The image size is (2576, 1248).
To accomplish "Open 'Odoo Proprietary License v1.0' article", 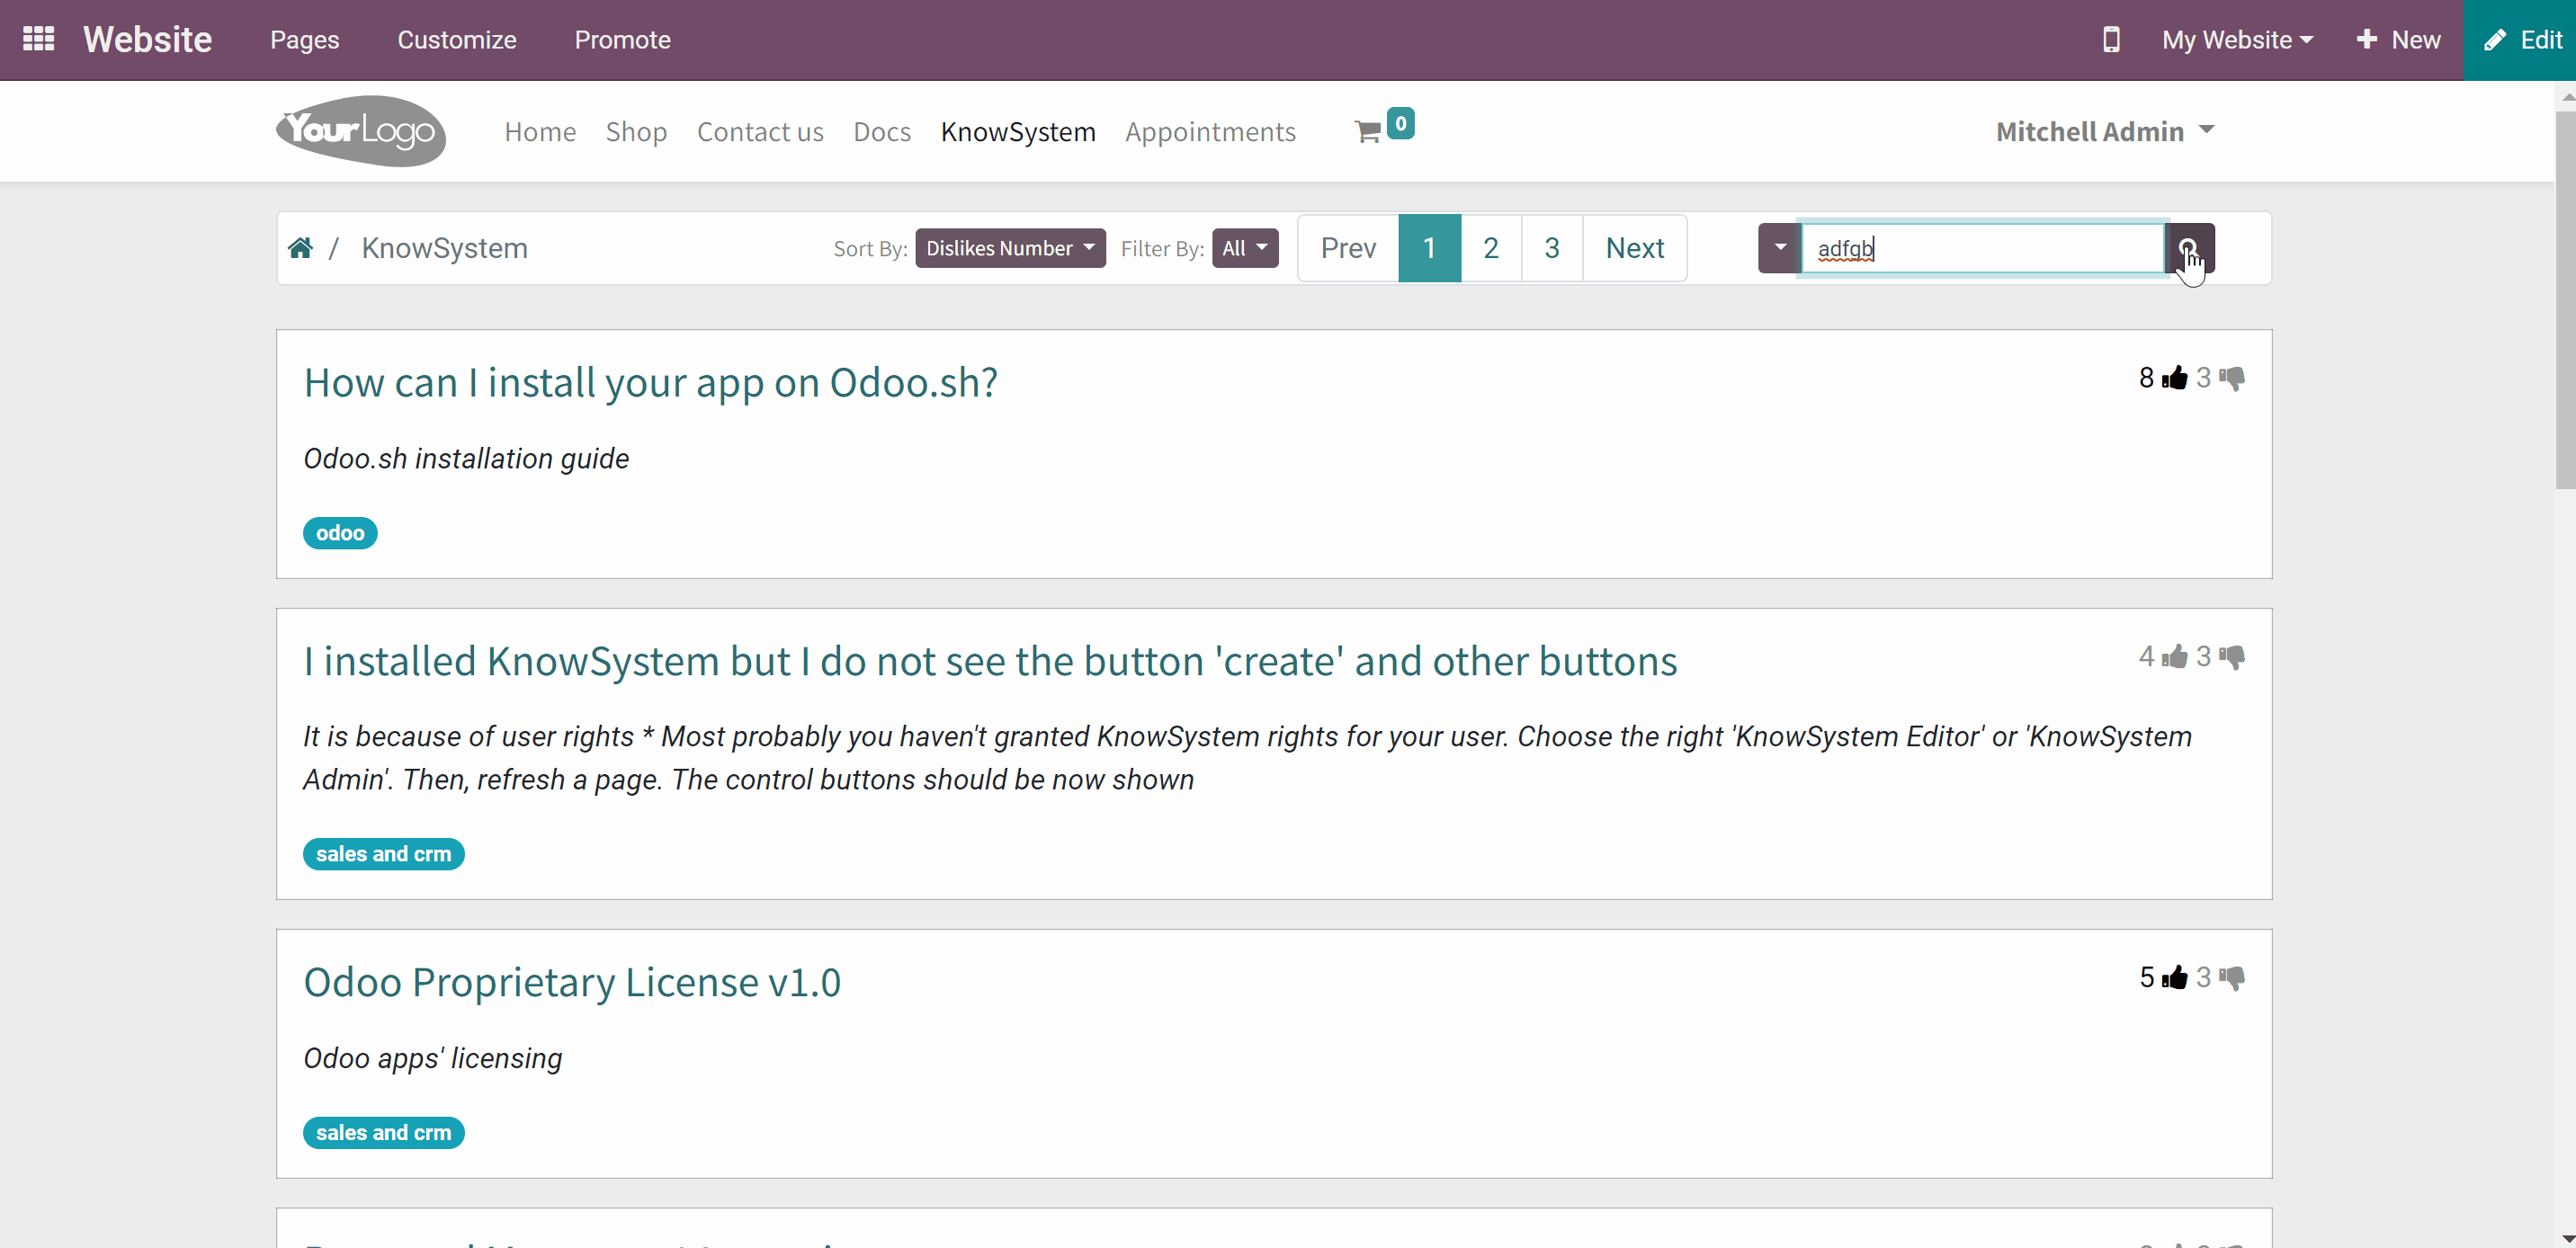I will click(x=572, y=982).
